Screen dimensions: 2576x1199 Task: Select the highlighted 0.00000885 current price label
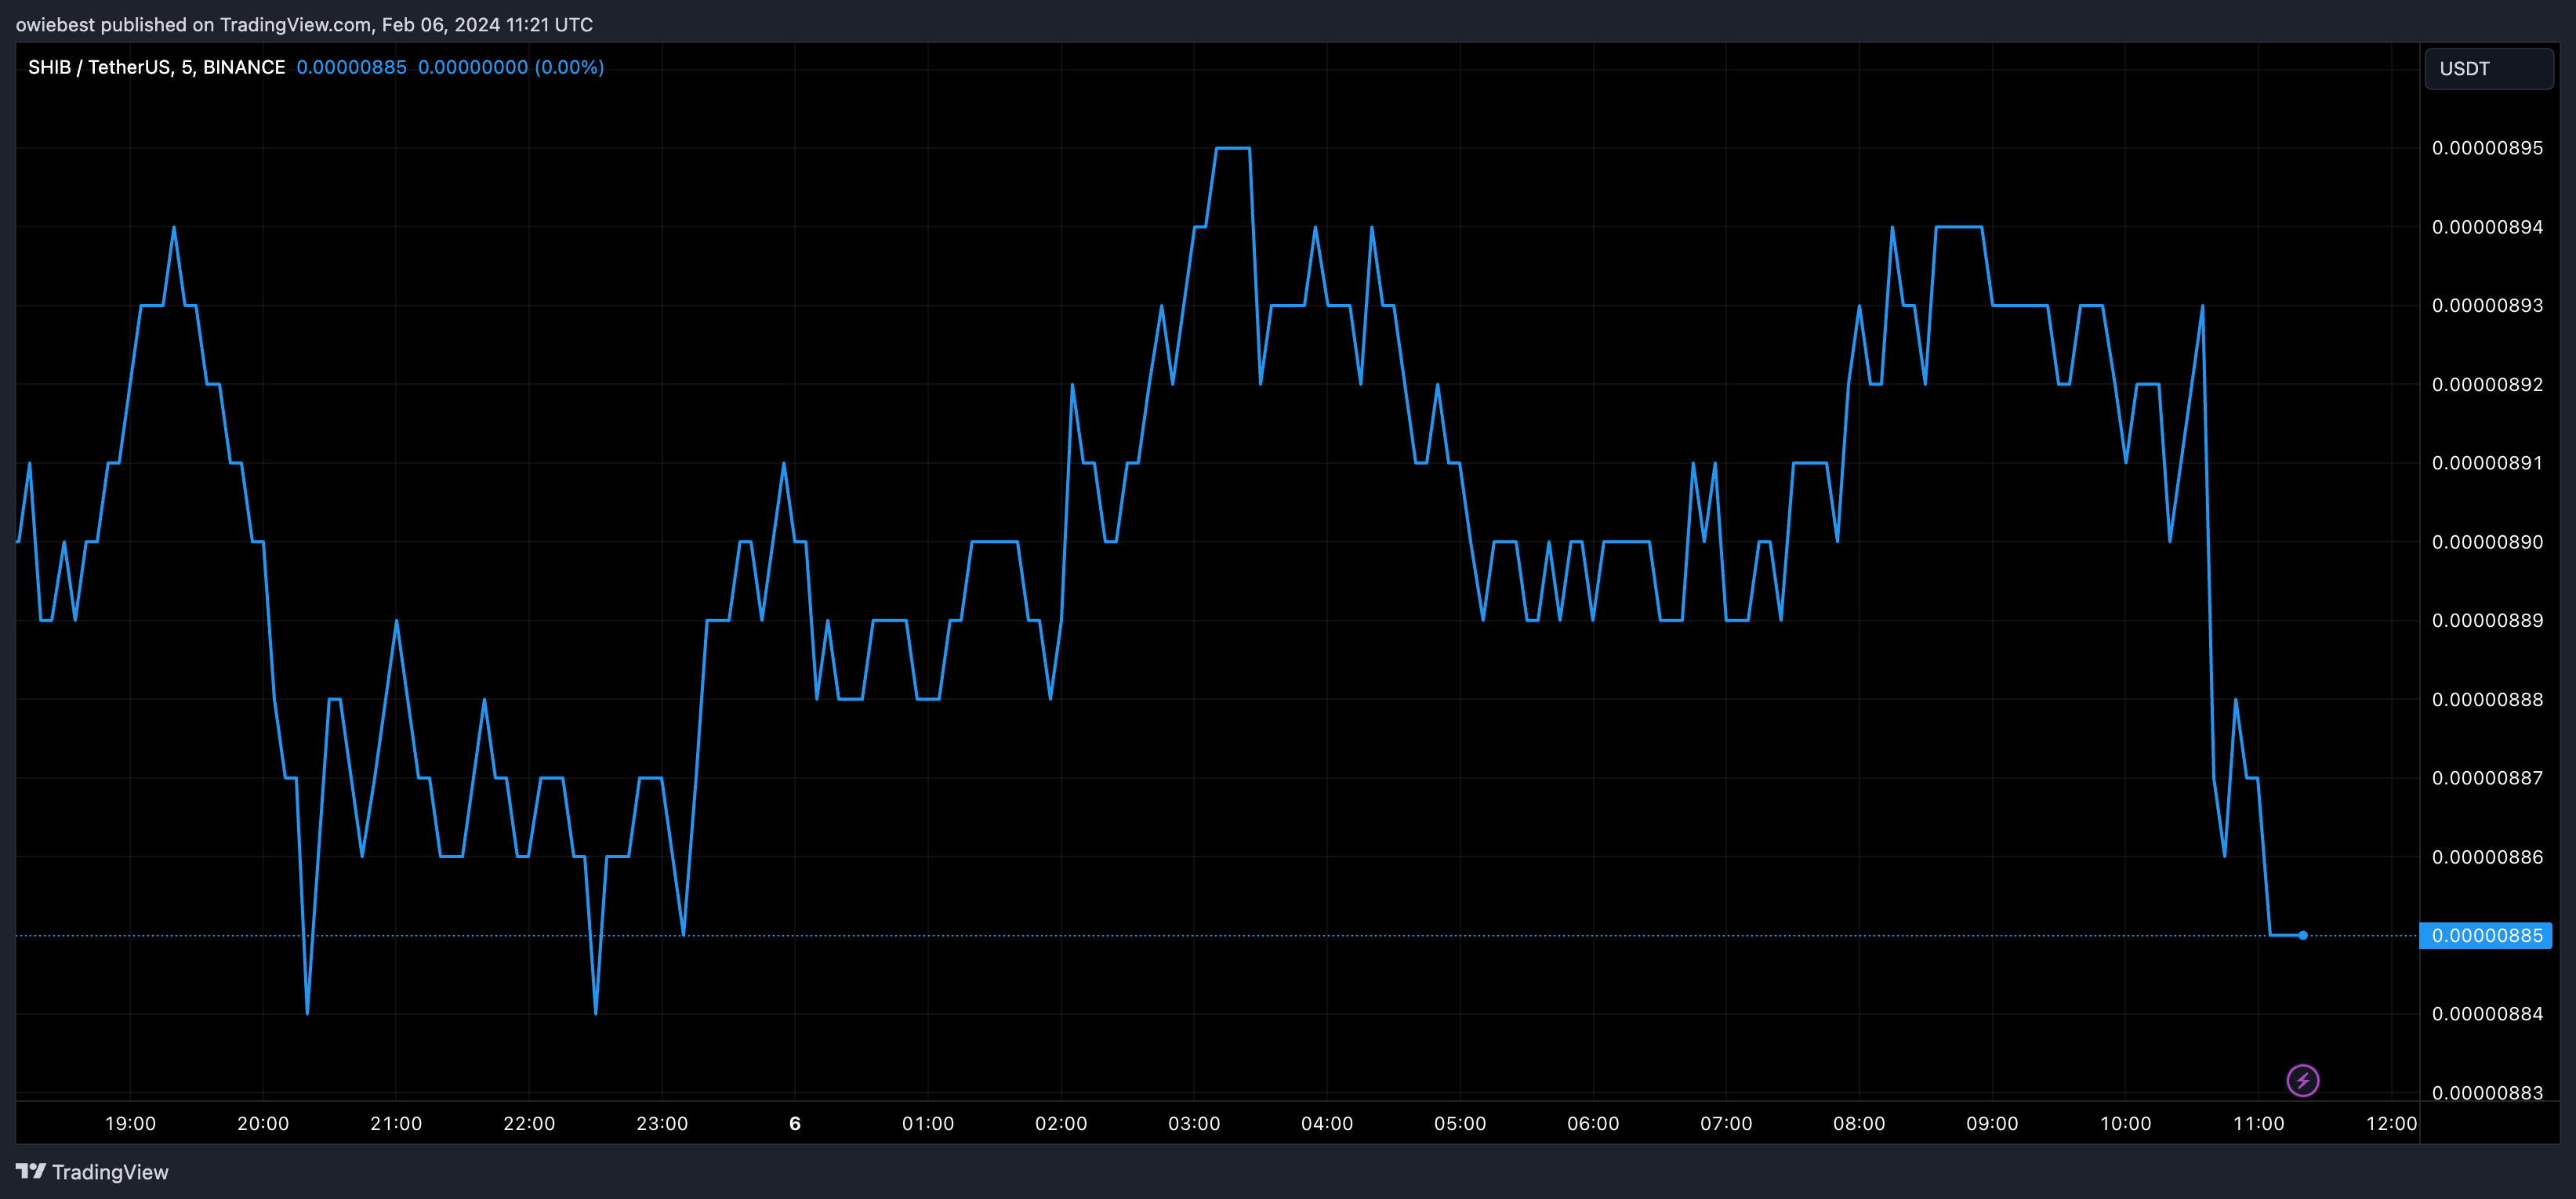point(2486,935)
